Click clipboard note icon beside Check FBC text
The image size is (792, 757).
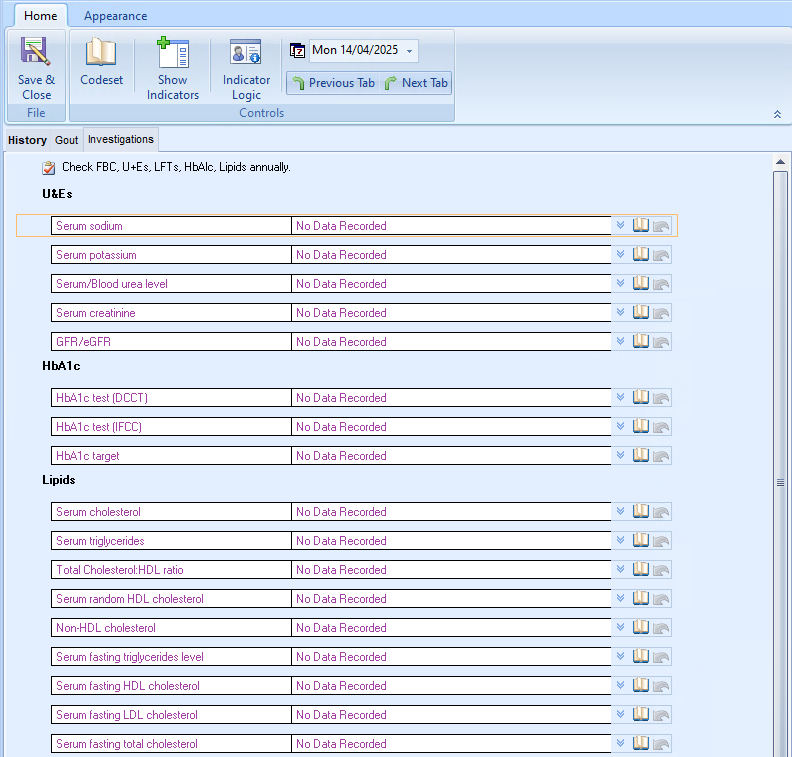pyautogui.click(x=48, y=168)
